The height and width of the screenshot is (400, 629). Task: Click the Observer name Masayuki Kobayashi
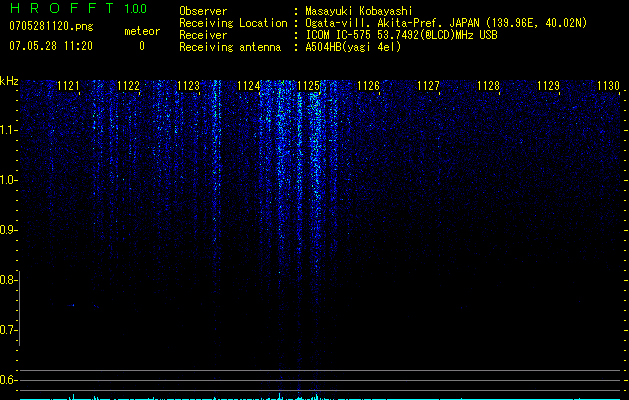pos(359,11)
